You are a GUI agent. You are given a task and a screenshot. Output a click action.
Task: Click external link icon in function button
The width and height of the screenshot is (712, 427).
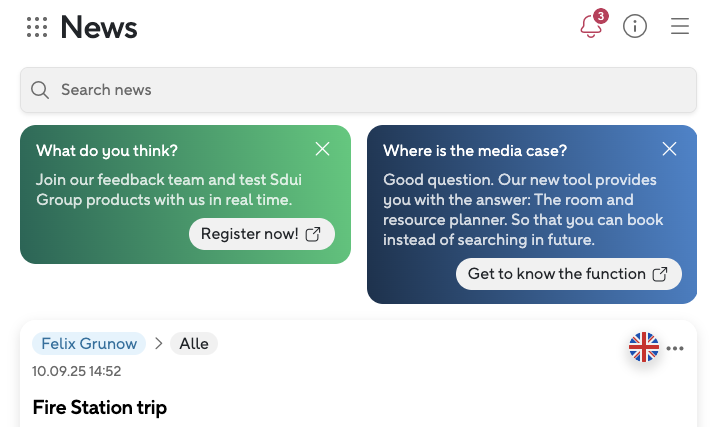660,274
